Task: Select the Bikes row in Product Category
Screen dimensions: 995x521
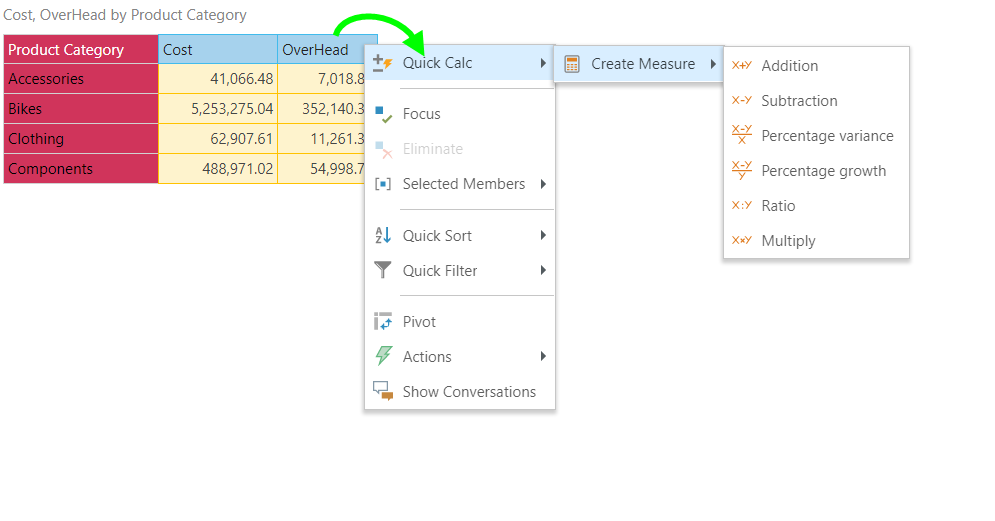Action: pyautogui.click(x=80, y=109)
